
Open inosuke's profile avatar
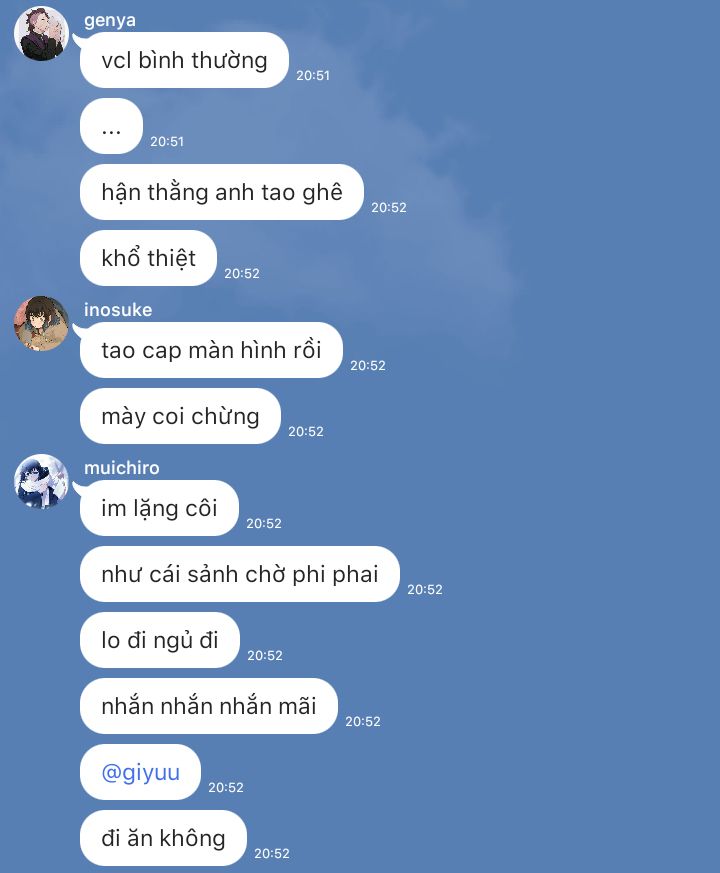tap(41, 323)
